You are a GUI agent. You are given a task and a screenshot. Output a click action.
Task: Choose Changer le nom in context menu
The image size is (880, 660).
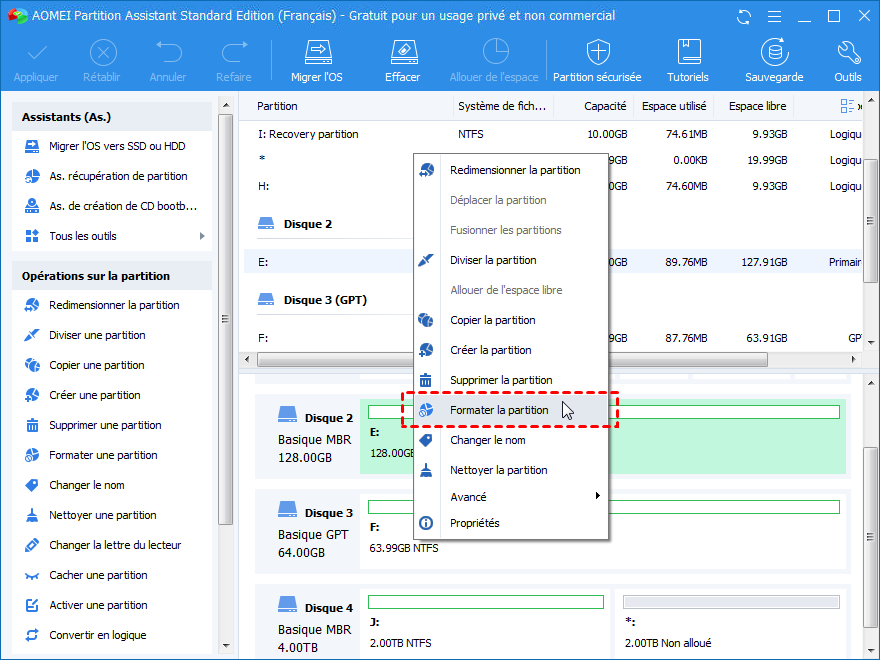point(511,441)
